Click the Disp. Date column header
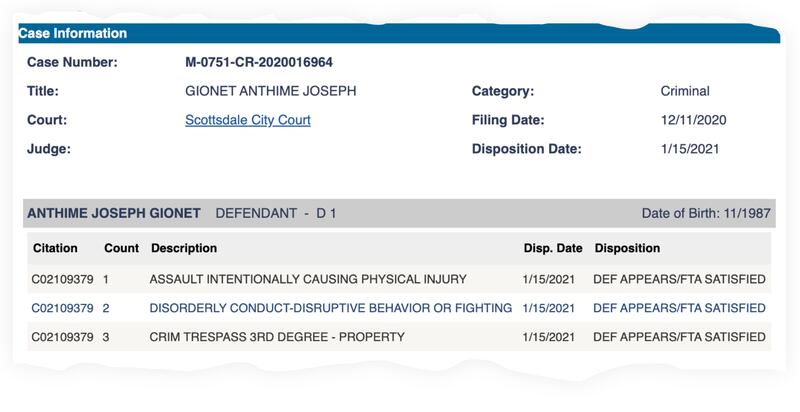This screenshot has width=800, height=412. click(551, 248)
